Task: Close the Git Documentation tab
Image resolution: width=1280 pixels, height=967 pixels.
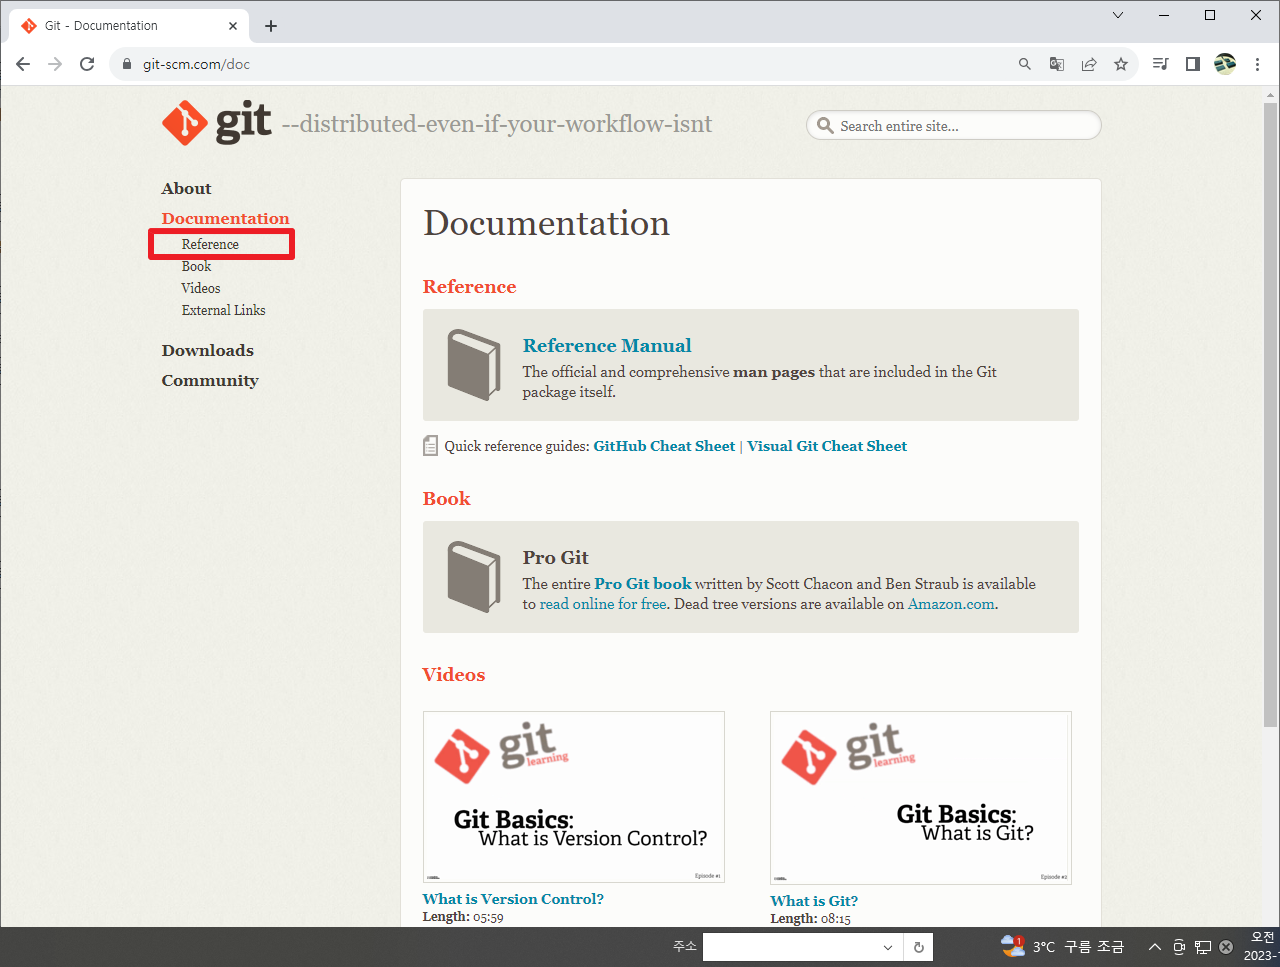Action: point(233,26)
